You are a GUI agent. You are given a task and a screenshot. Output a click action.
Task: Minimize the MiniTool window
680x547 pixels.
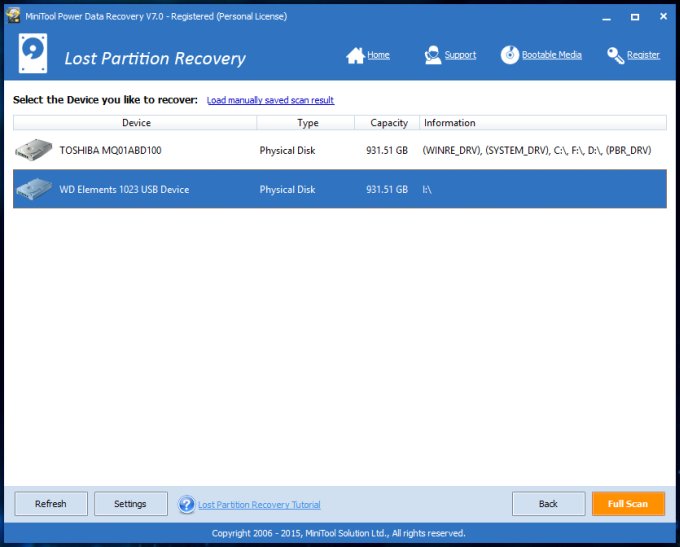pos(607,17)
